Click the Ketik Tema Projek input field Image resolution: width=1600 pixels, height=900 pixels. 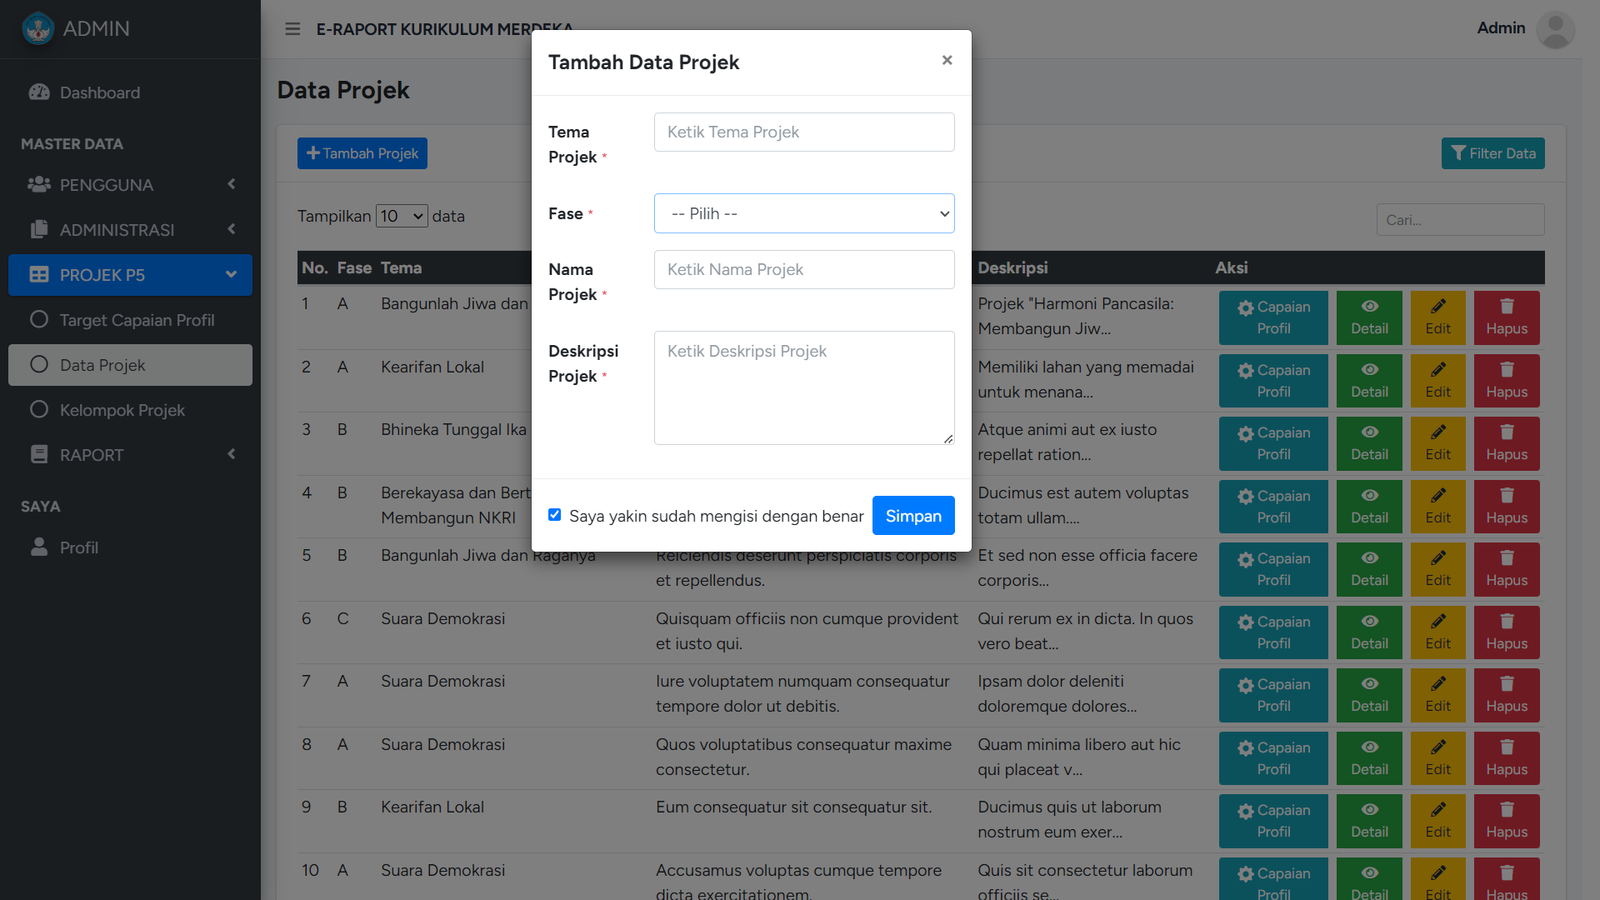(x=804, y=132)
